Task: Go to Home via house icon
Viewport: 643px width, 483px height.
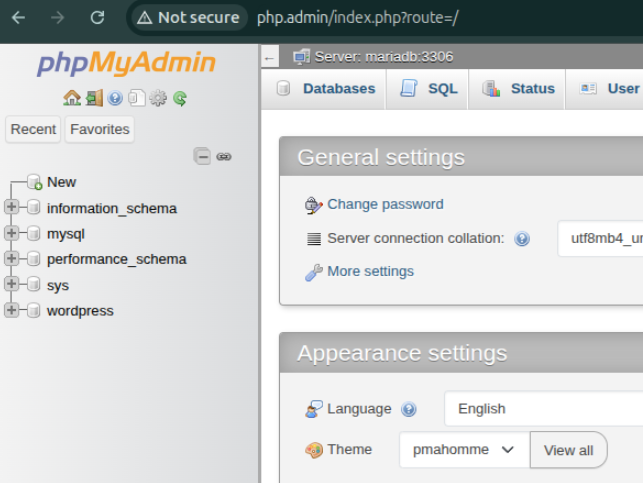Action: point(72,98)
